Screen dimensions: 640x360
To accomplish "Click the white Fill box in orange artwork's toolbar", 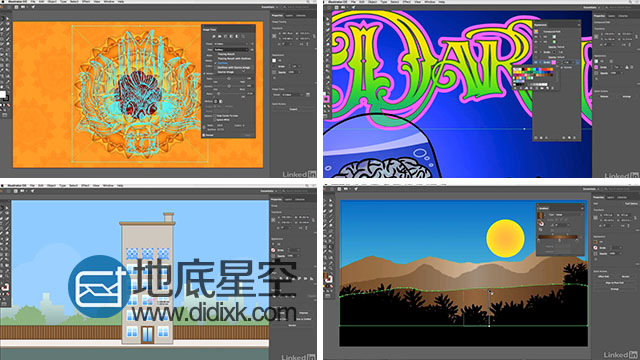I will coord(3,95).
